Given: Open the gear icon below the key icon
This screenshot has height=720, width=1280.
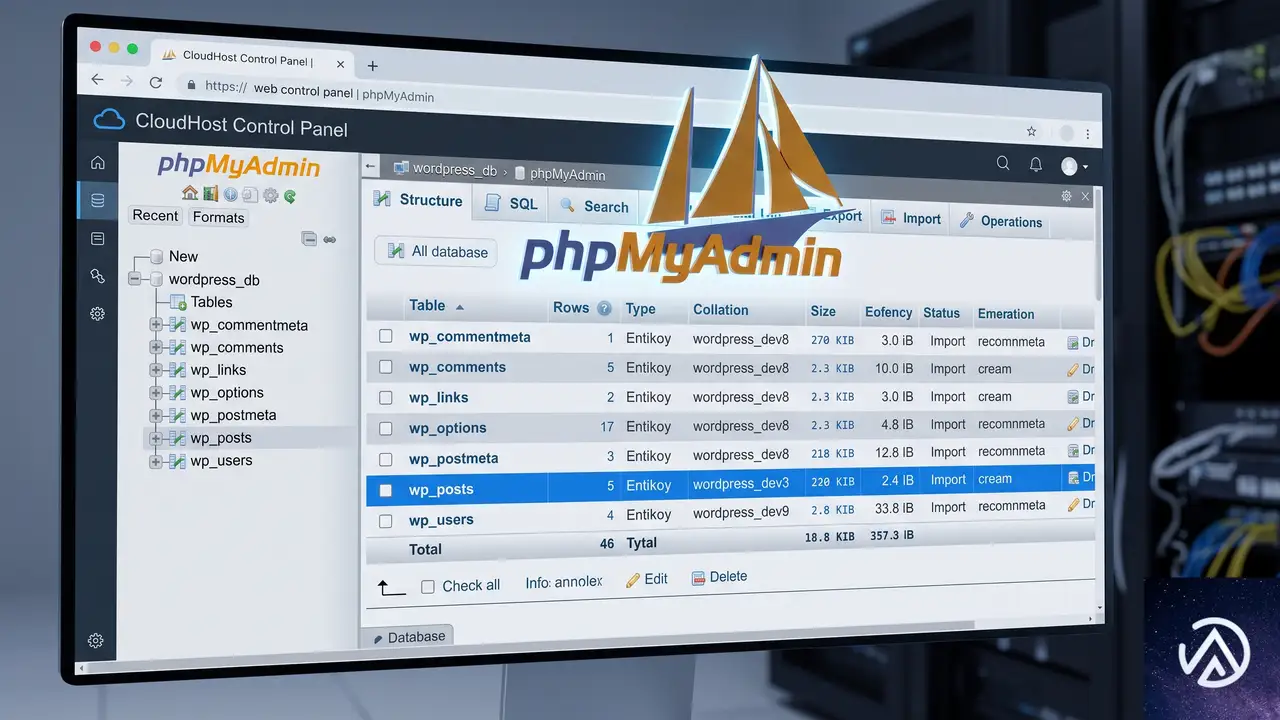Looking at the screenshot, I should click(x=97, y=314).
